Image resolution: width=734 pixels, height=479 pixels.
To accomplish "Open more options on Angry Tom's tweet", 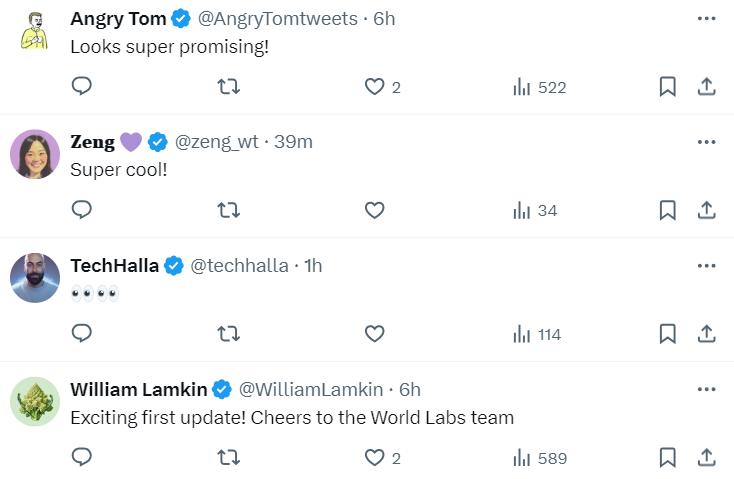I will point(706,19).
